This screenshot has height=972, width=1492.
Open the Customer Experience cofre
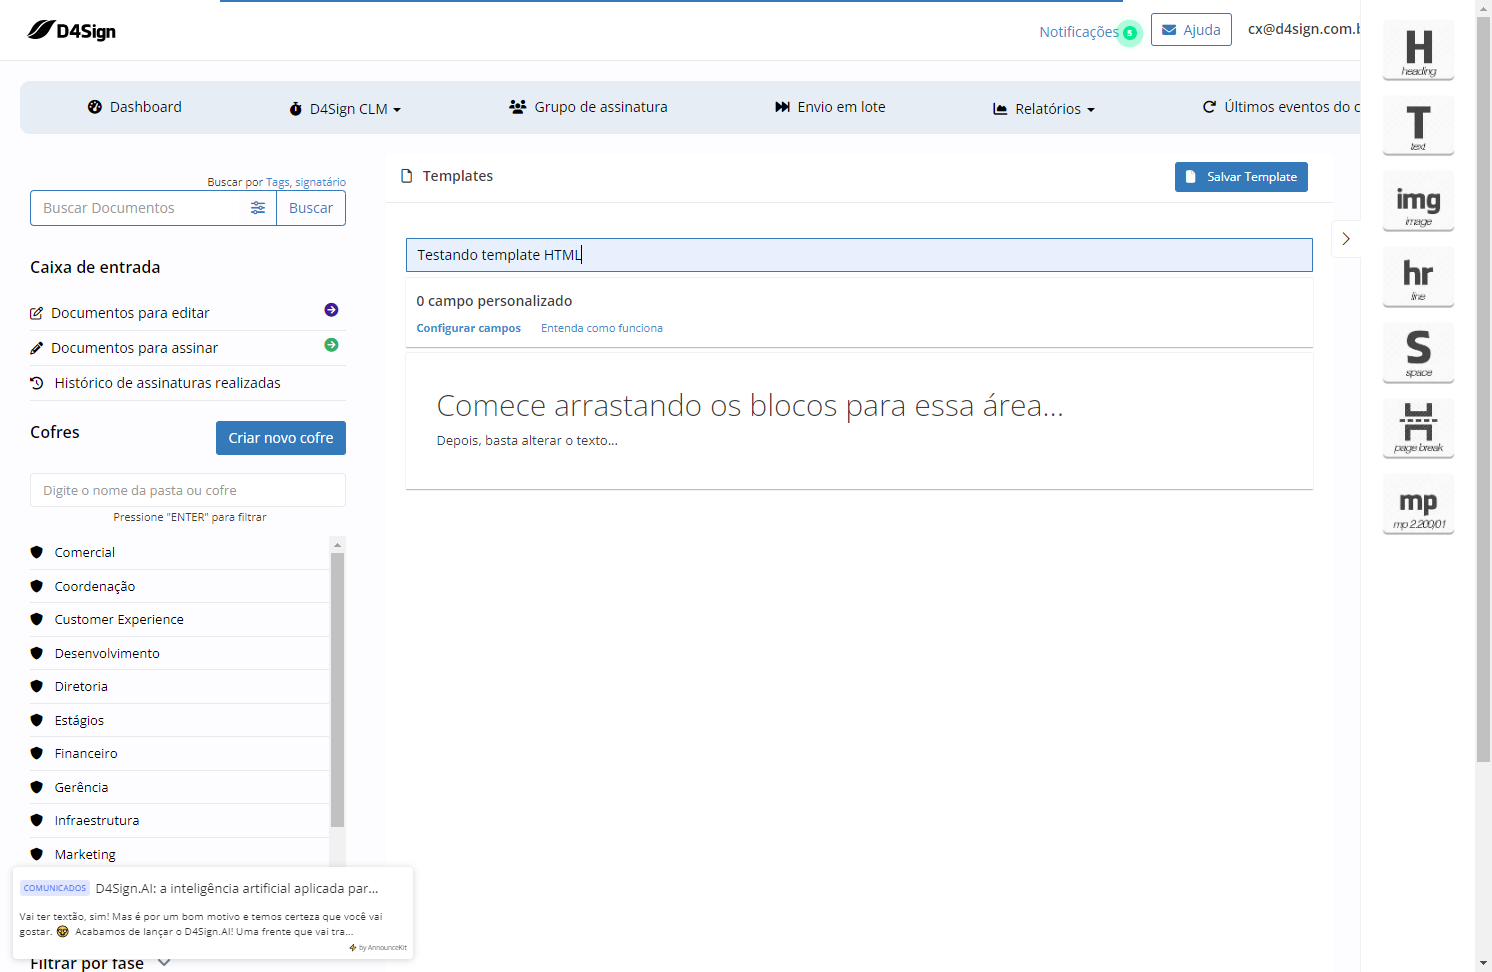click(119, 620)
